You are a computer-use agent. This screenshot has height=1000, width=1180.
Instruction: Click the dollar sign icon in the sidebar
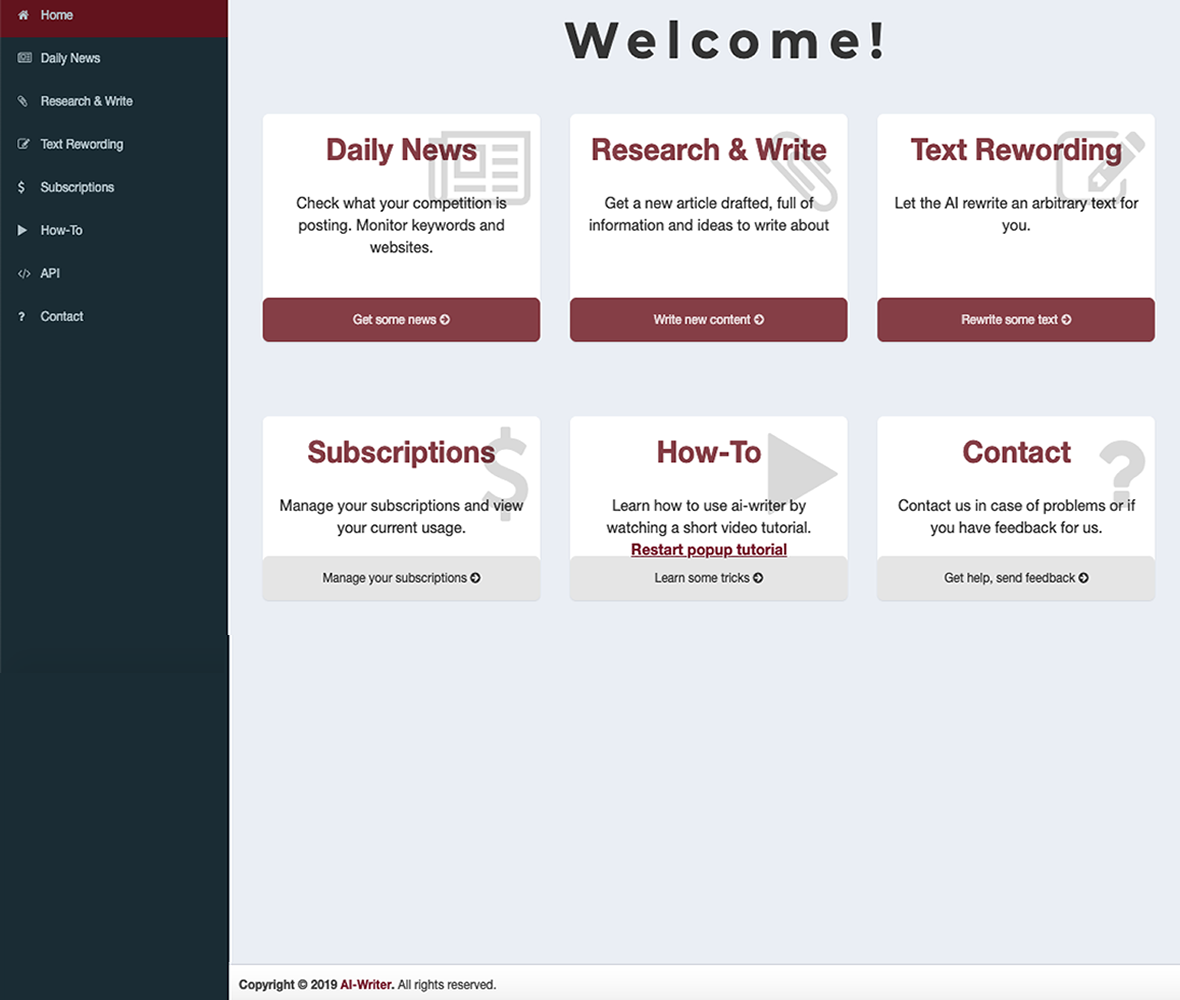pyautogui.click(x=21, y=187)
